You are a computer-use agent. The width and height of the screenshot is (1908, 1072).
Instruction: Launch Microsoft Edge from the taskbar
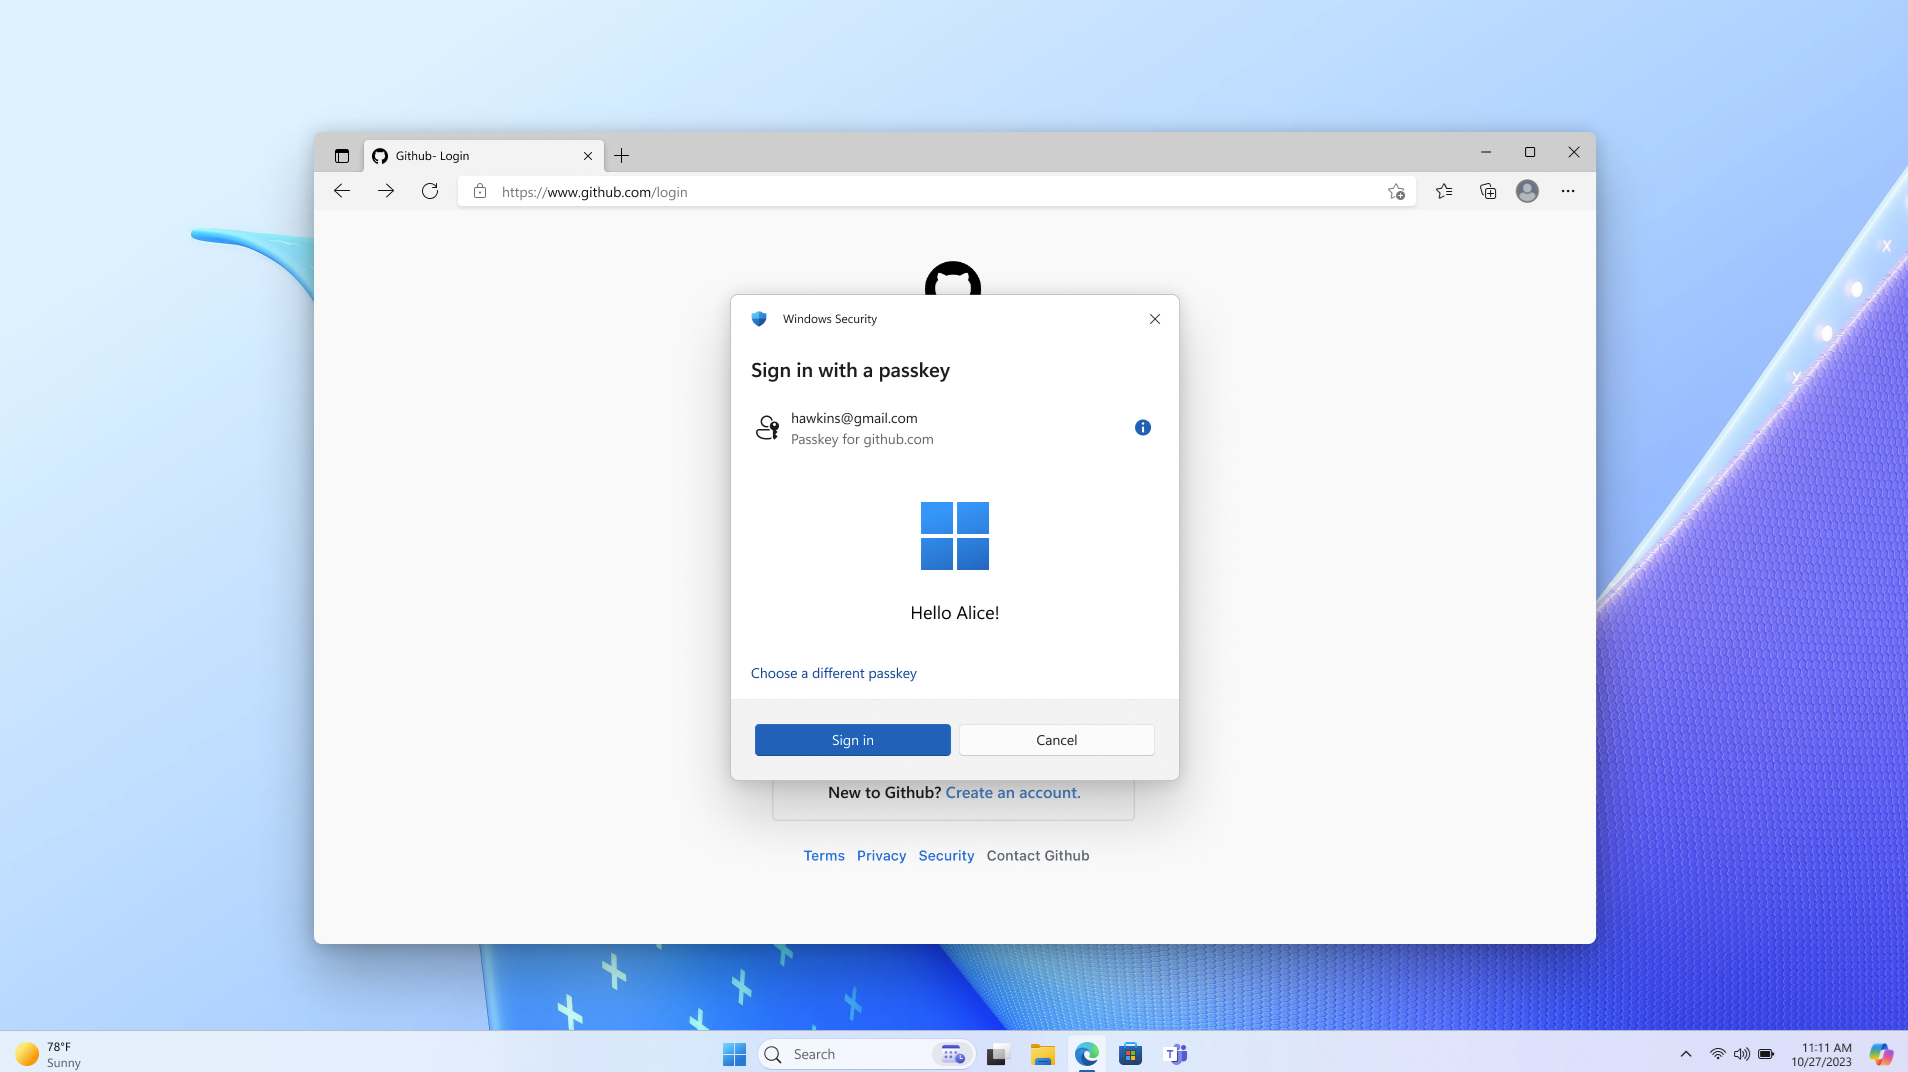[x=1086, y=1053]
